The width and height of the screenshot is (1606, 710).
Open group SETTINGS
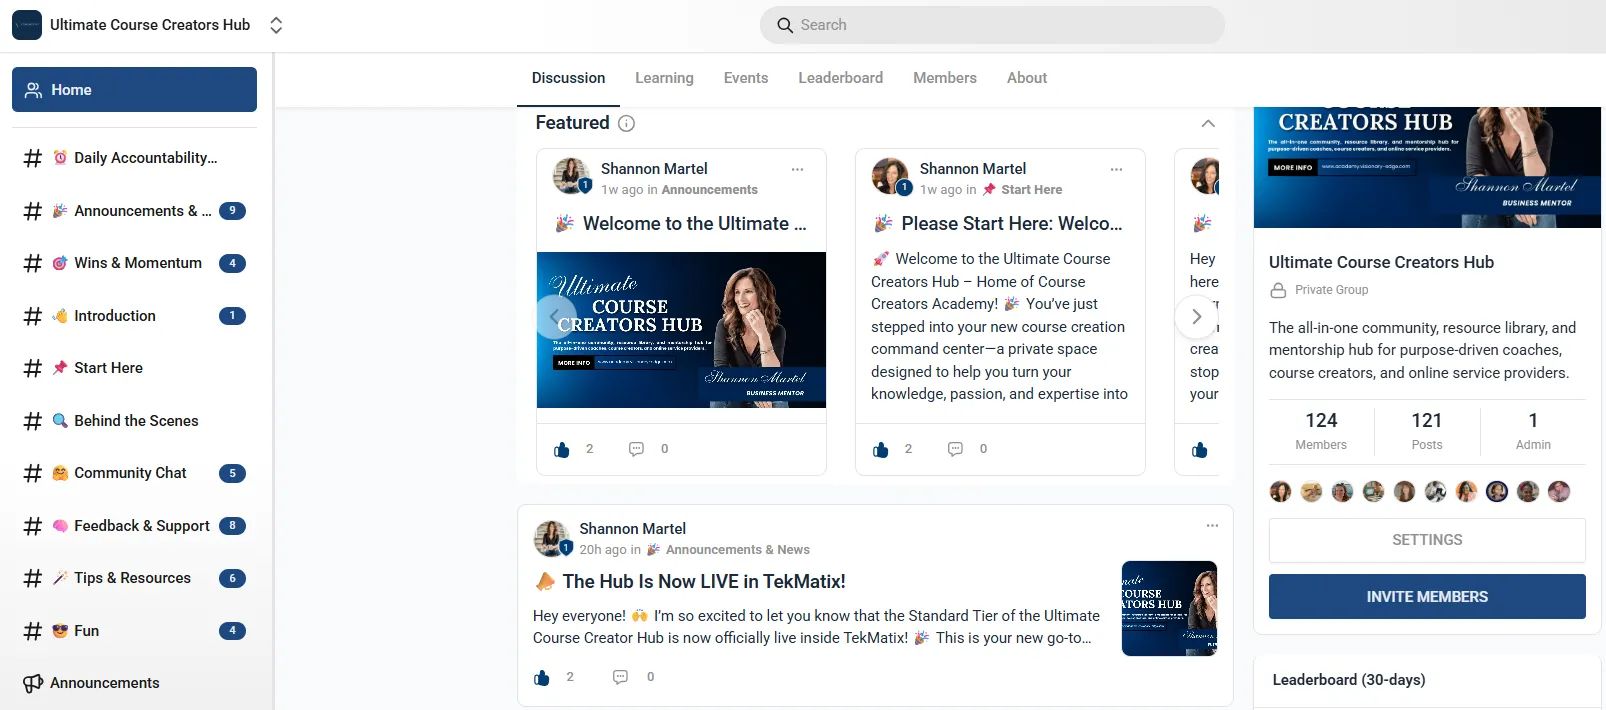point(1427,540)
